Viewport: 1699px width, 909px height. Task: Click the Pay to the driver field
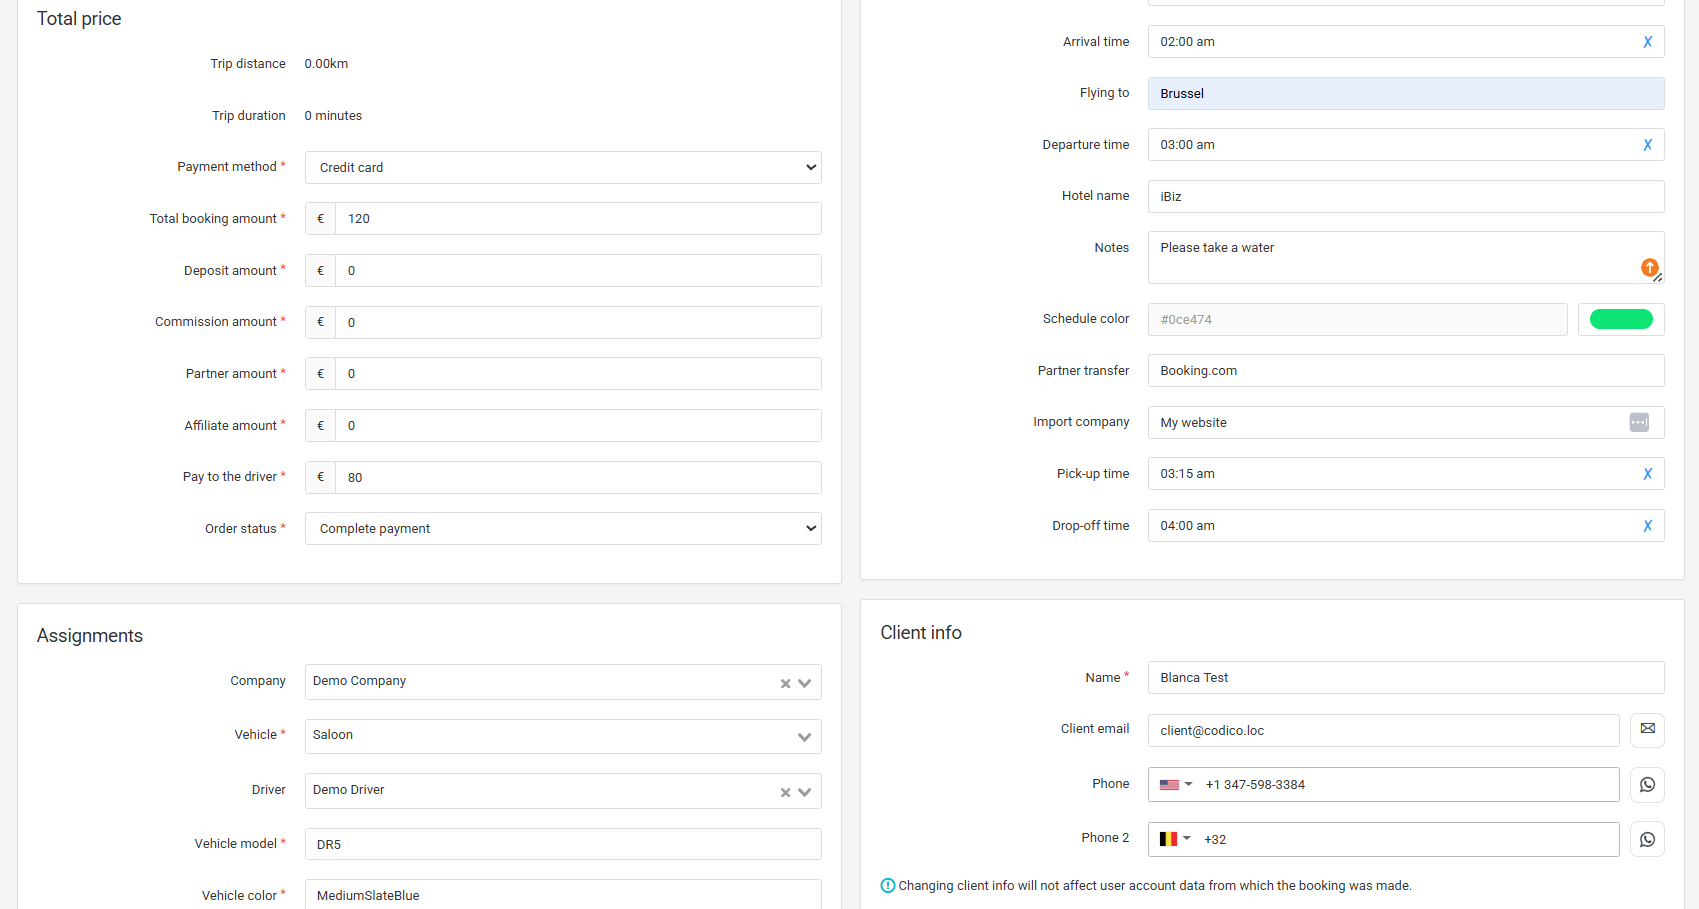(x=577, y=478)
